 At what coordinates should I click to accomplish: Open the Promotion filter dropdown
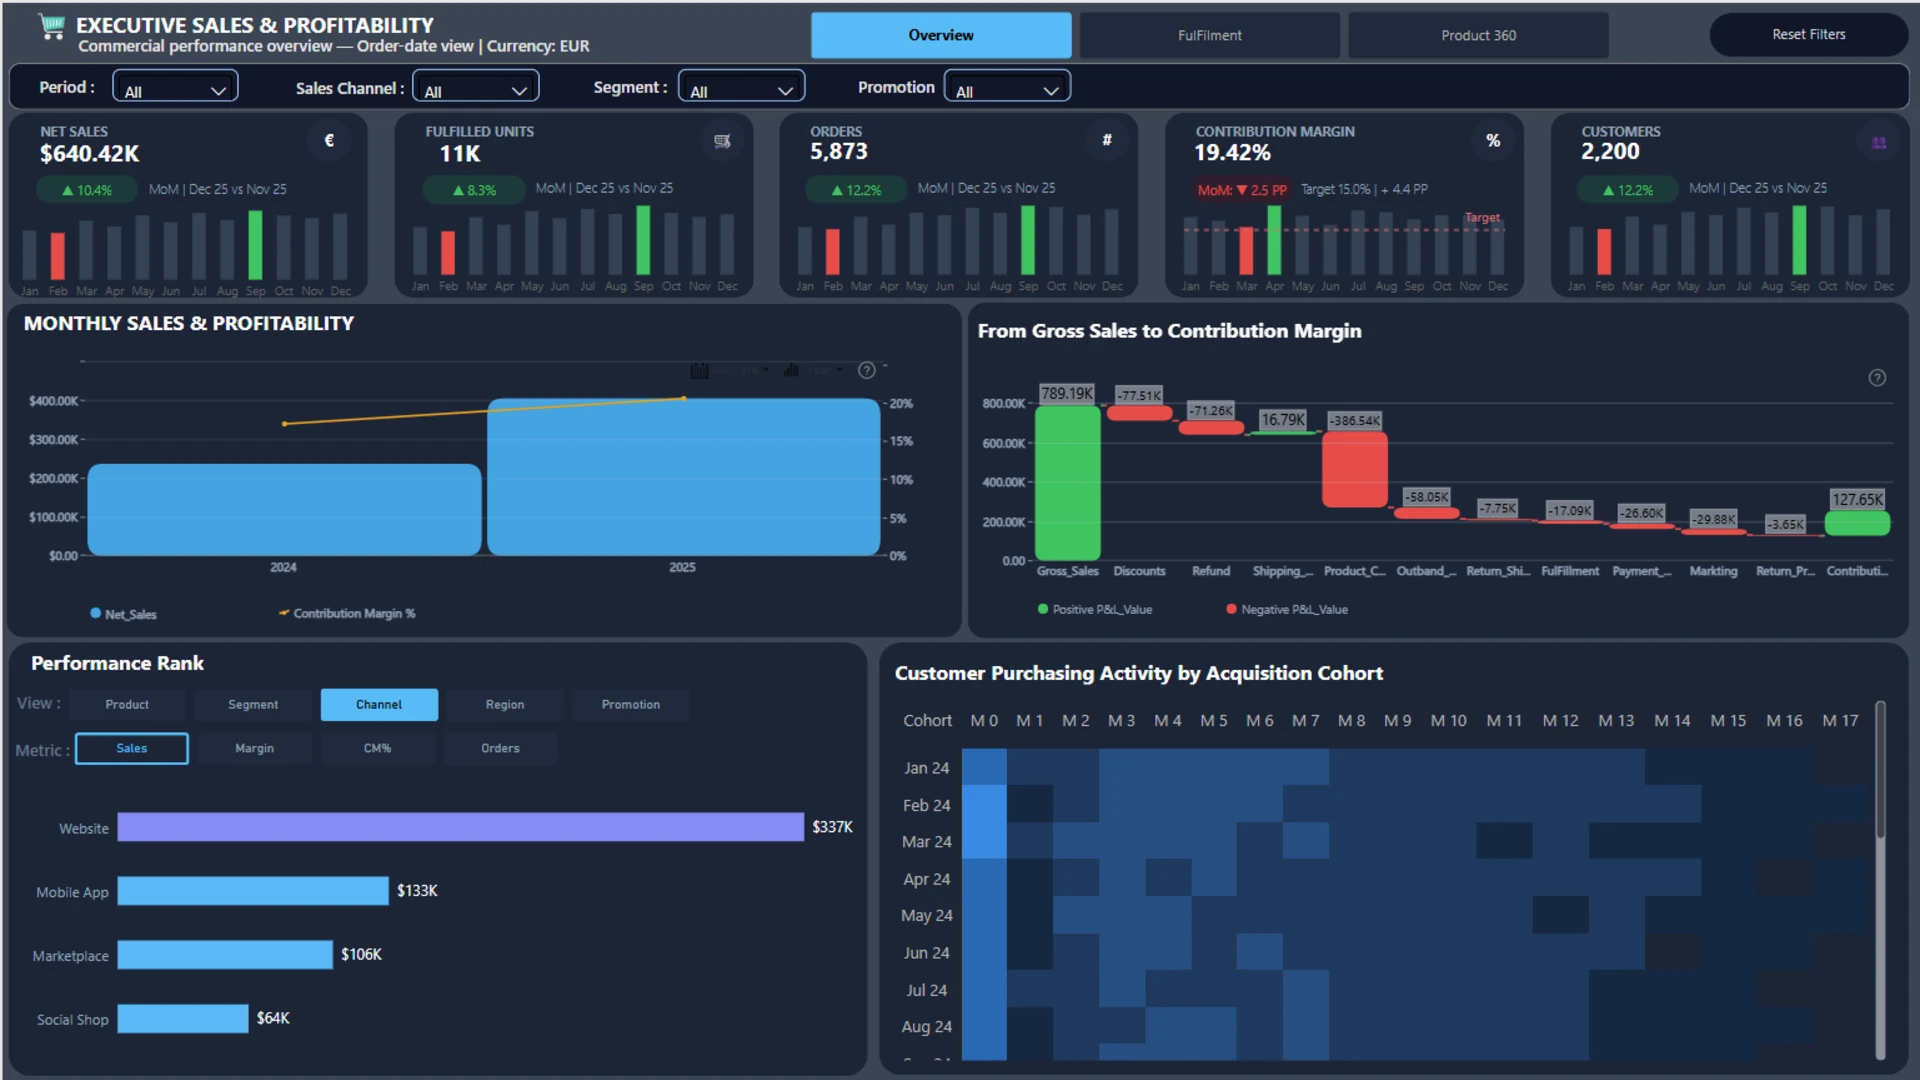[x=1007, y=87]
